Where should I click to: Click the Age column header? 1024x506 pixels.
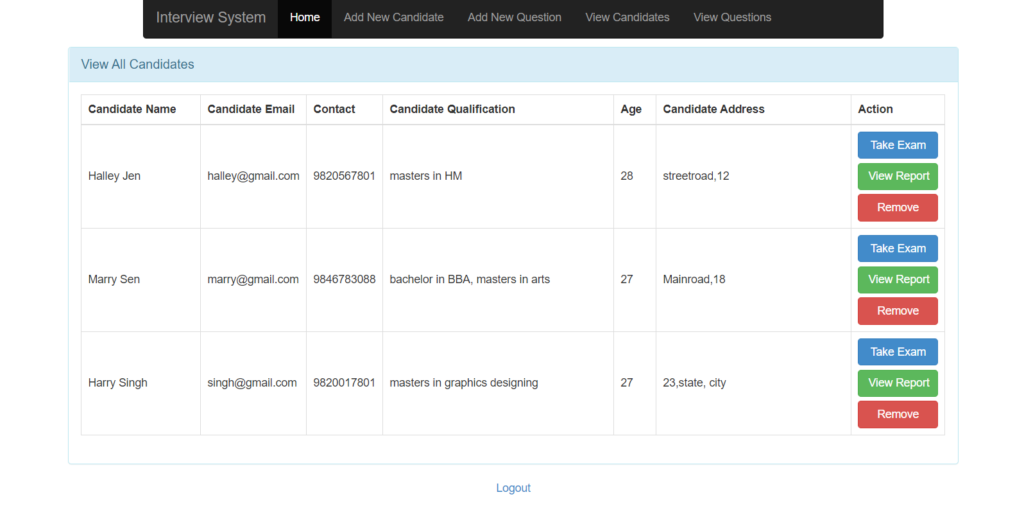tap(631, 109)
